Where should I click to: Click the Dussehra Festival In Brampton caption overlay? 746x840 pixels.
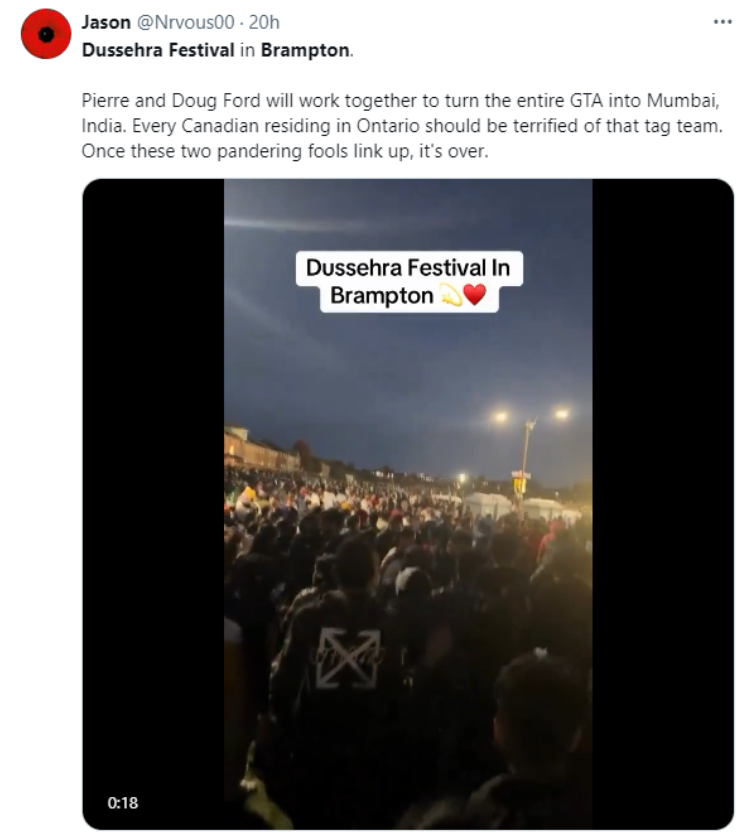pos(409,282)
